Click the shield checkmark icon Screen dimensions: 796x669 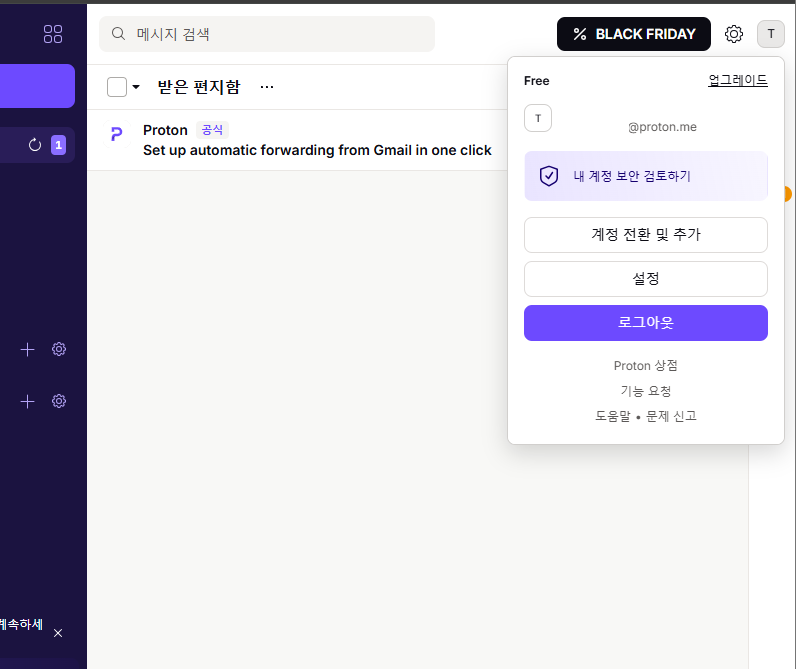[549, 176]
